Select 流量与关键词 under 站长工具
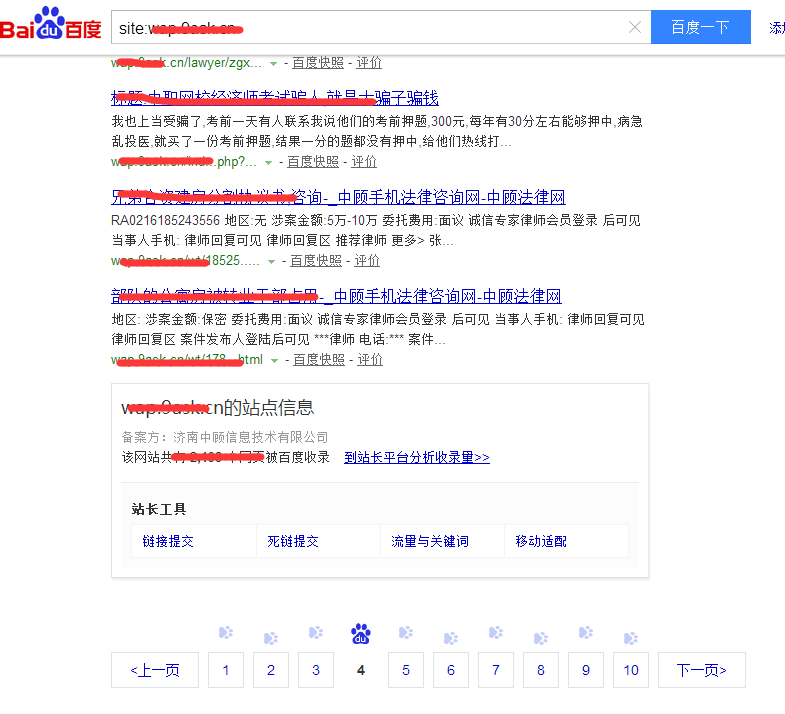The height and width of the screenshot is (714, 785). (430, 541)
